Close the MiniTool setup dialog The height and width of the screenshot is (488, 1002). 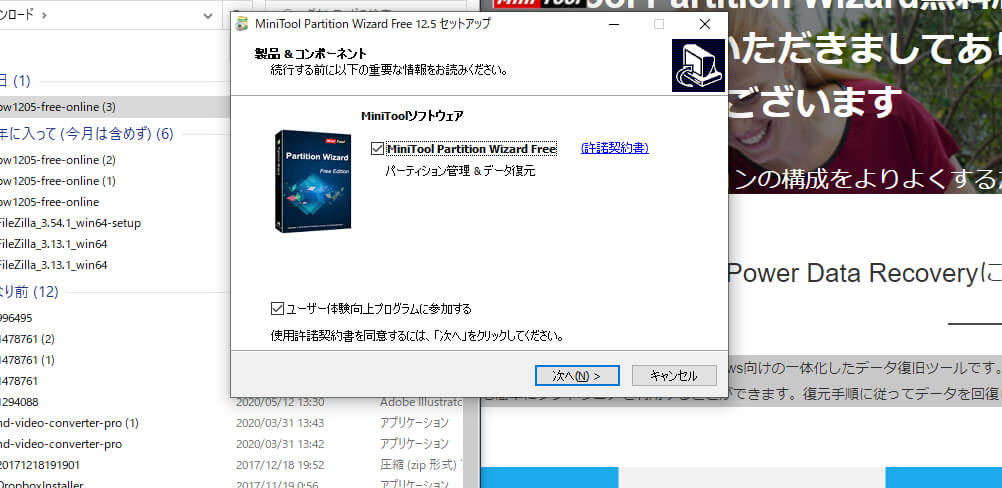pyautogui.click(x=705, y=24)
